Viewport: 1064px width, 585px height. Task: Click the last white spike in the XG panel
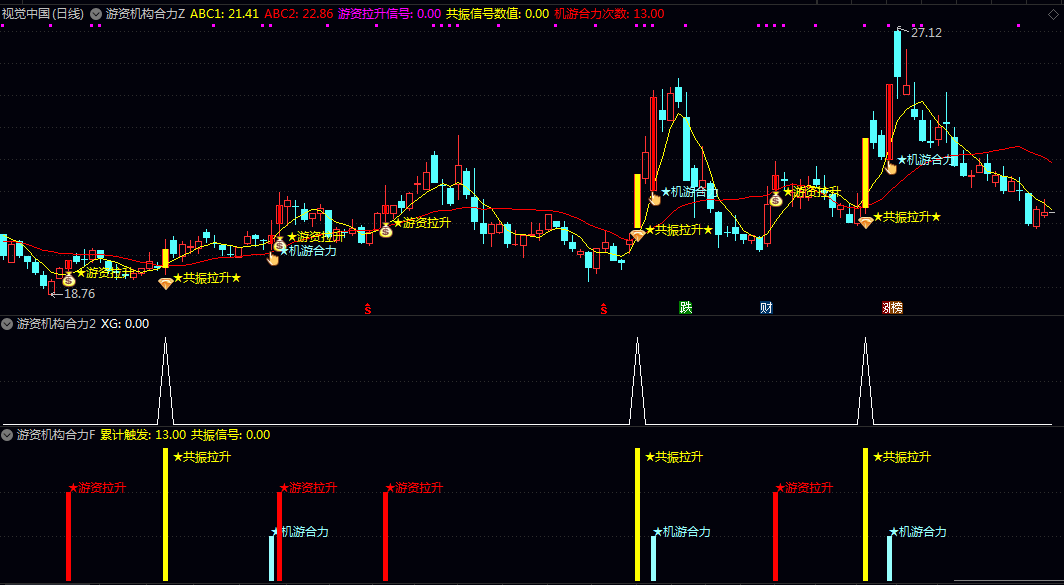865,381
